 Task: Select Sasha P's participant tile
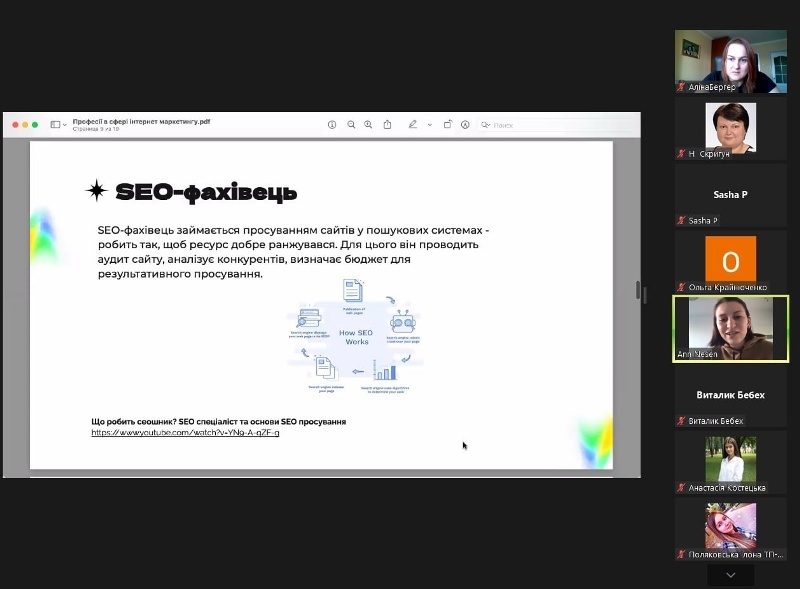[731, 195]
